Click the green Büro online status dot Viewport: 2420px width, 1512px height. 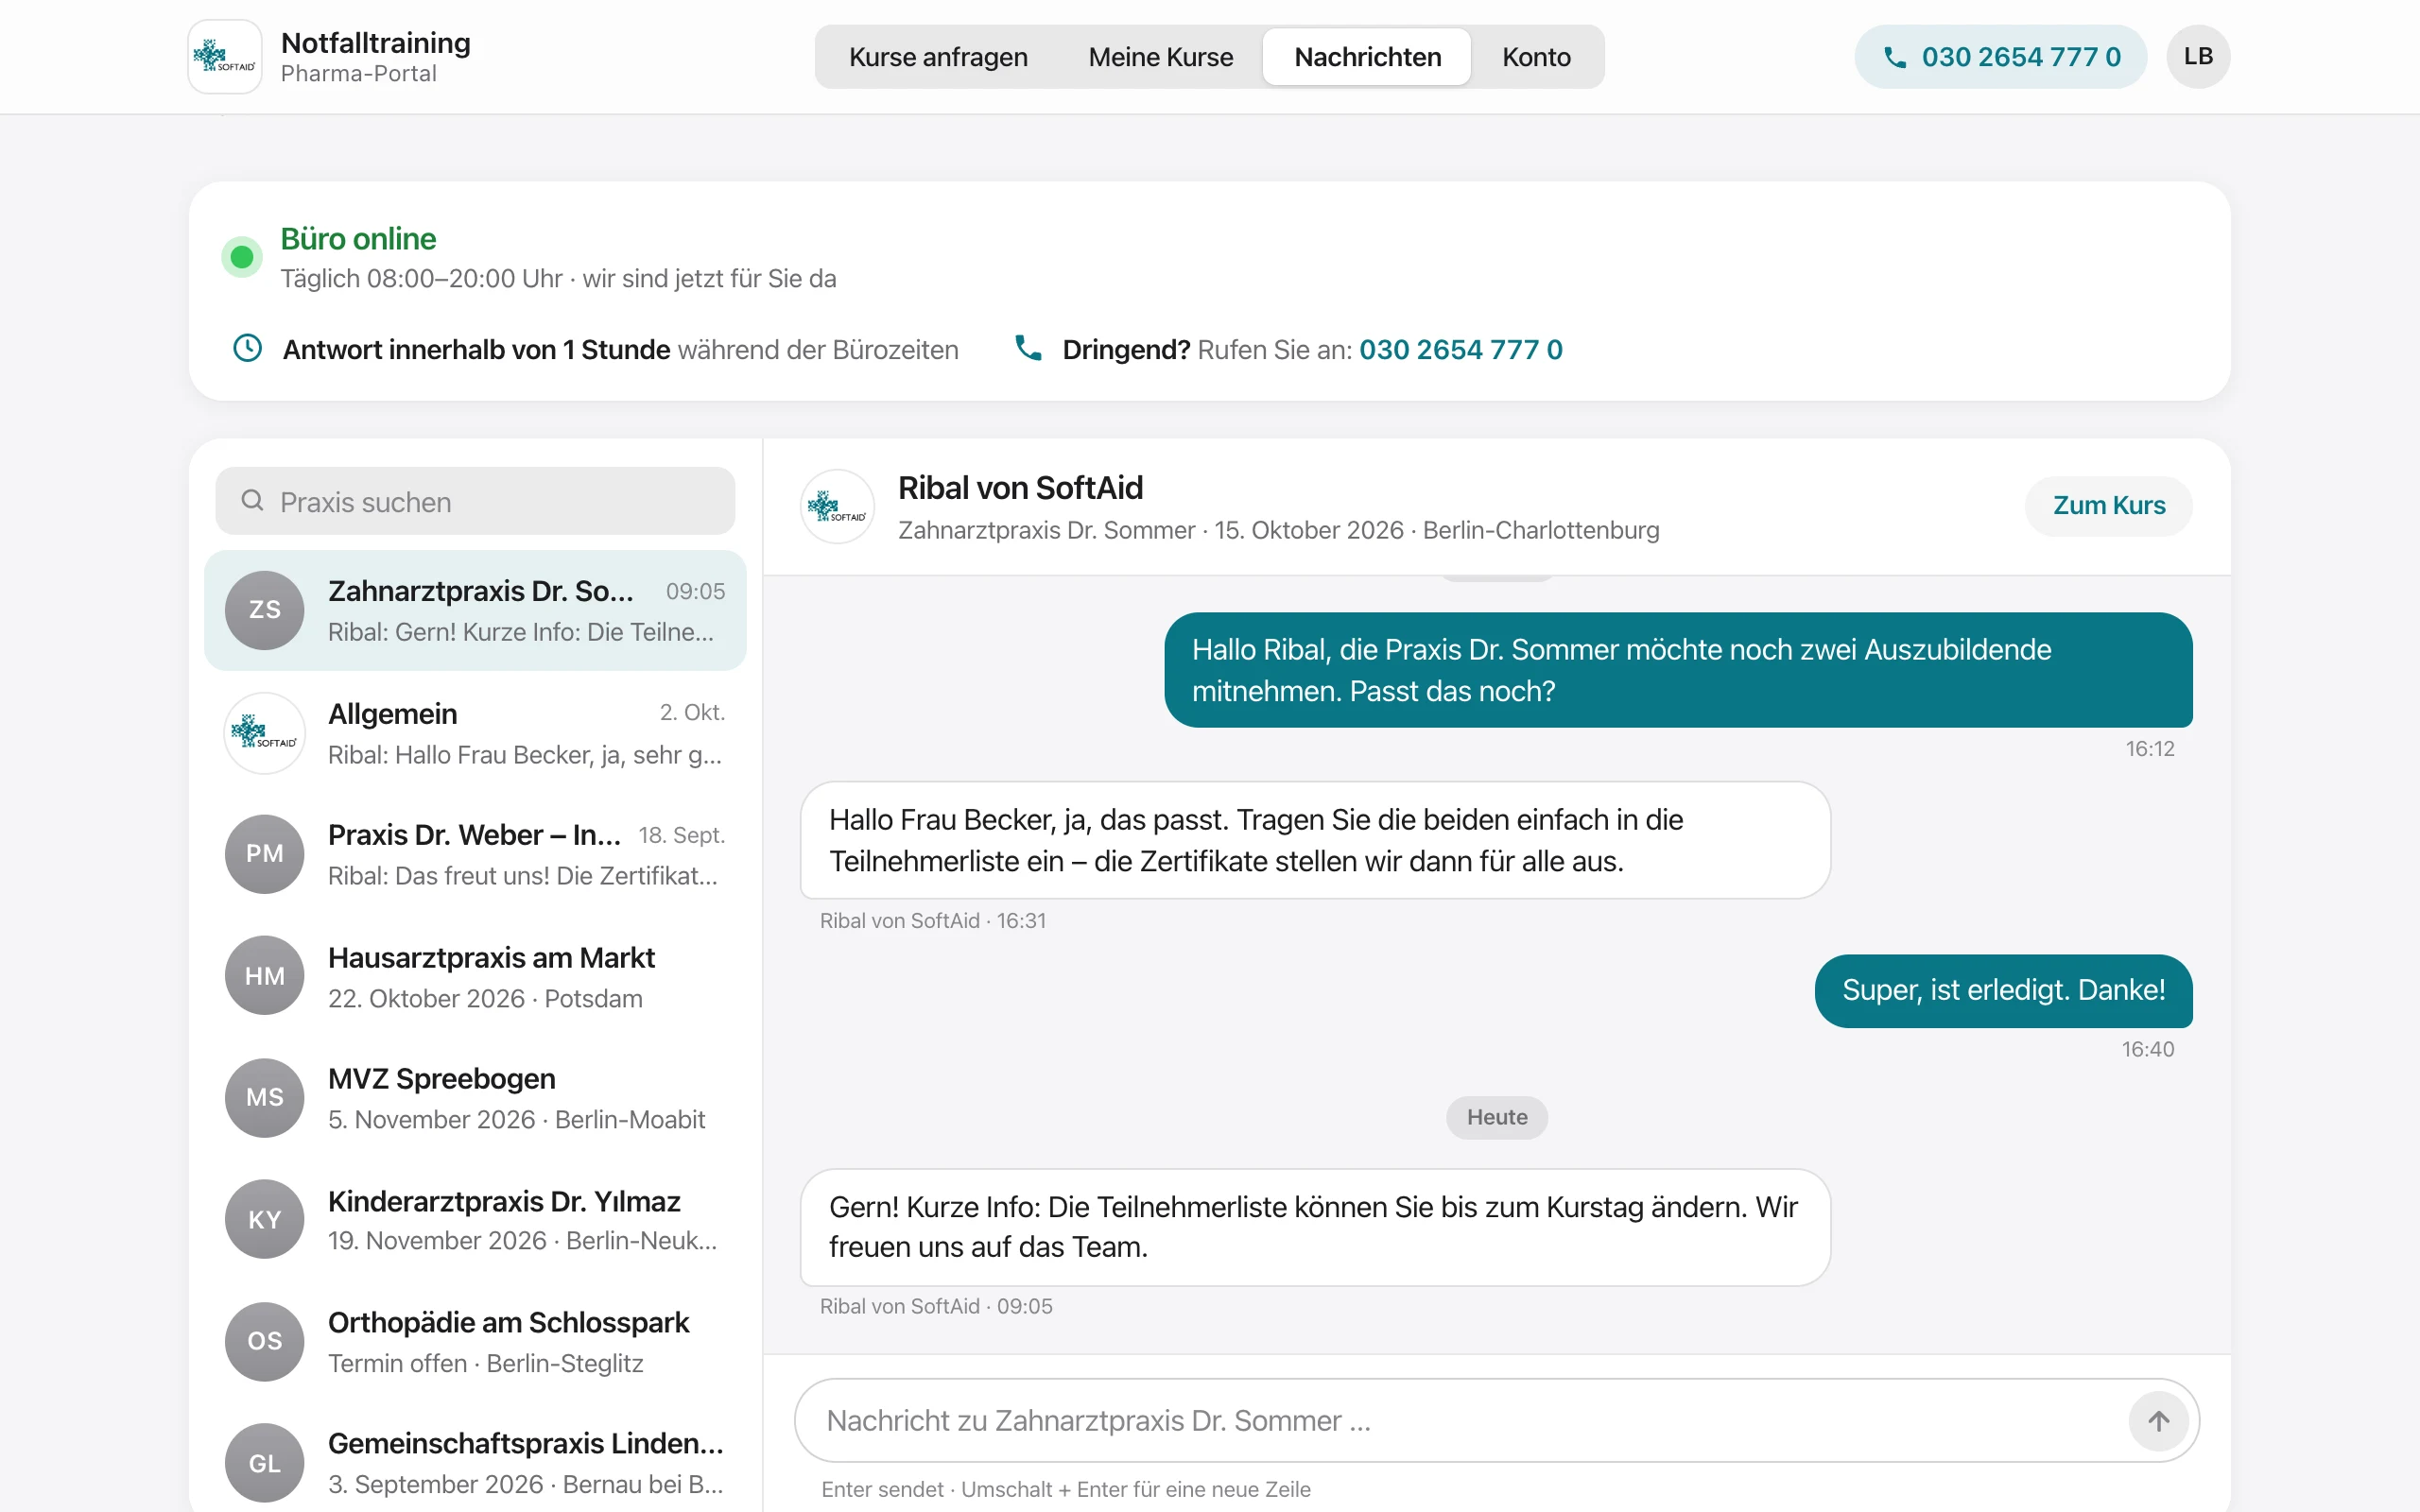point(241,257)
